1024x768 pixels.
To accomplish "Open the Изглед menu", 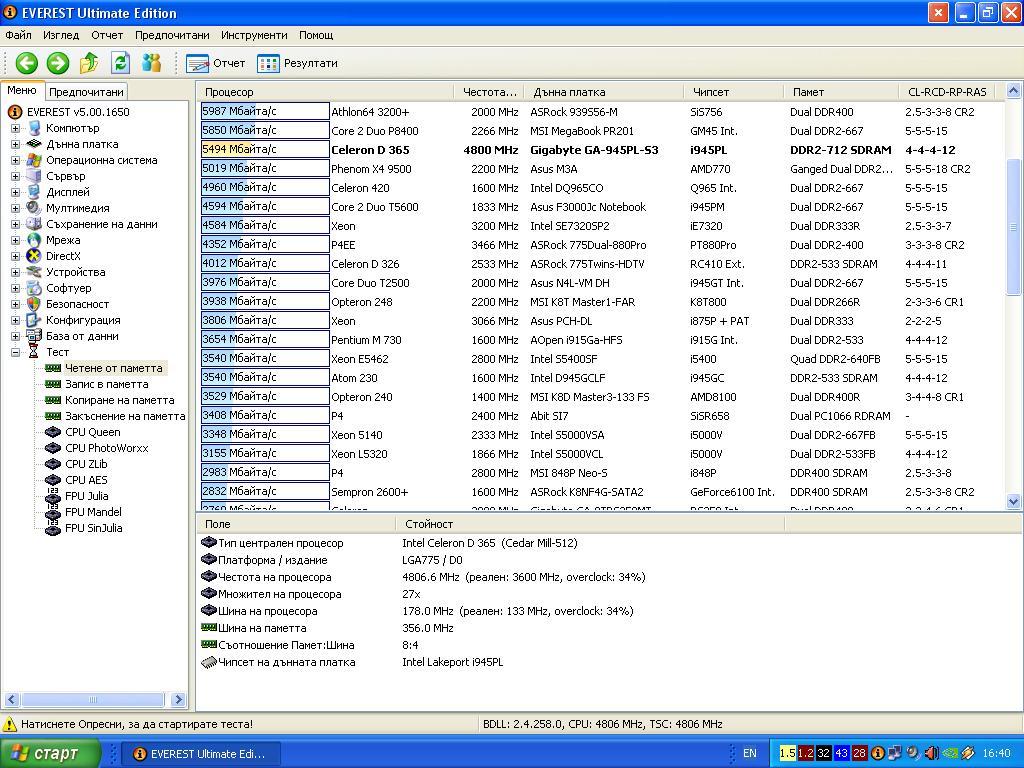I will click(x=61, y=35).
